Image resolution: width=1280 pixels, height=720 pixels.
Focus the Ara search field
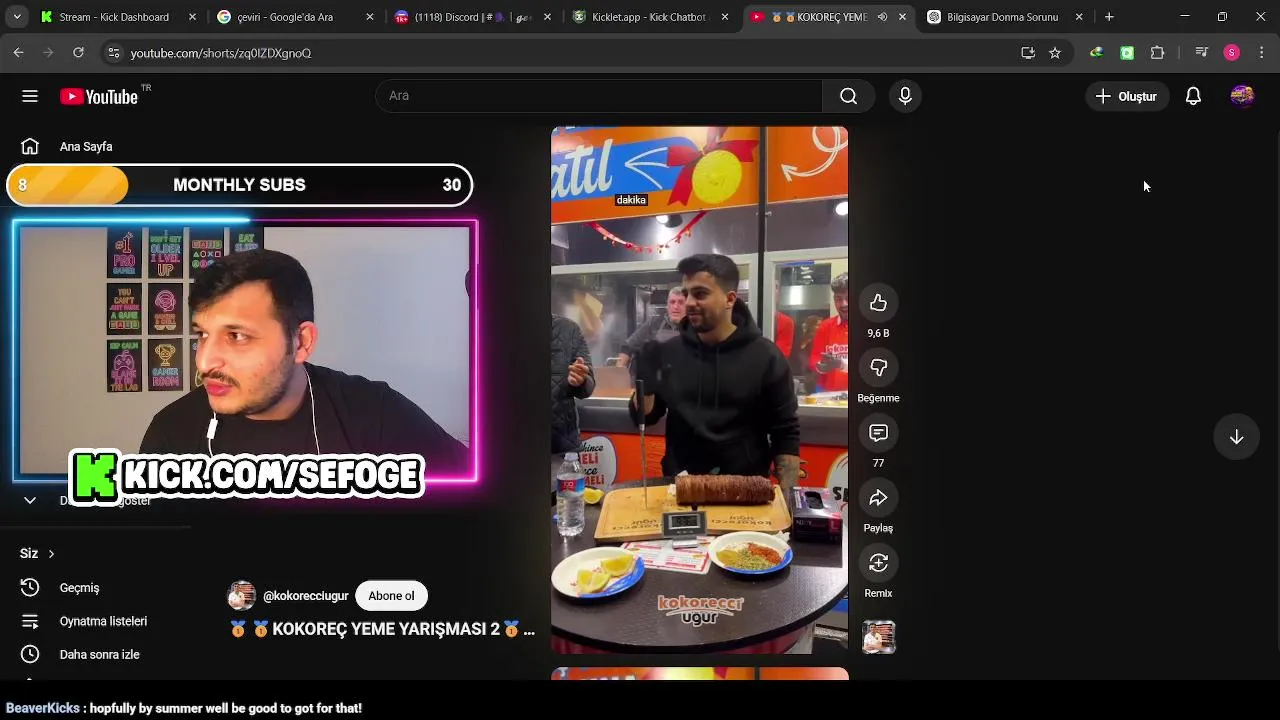[599, 96]
